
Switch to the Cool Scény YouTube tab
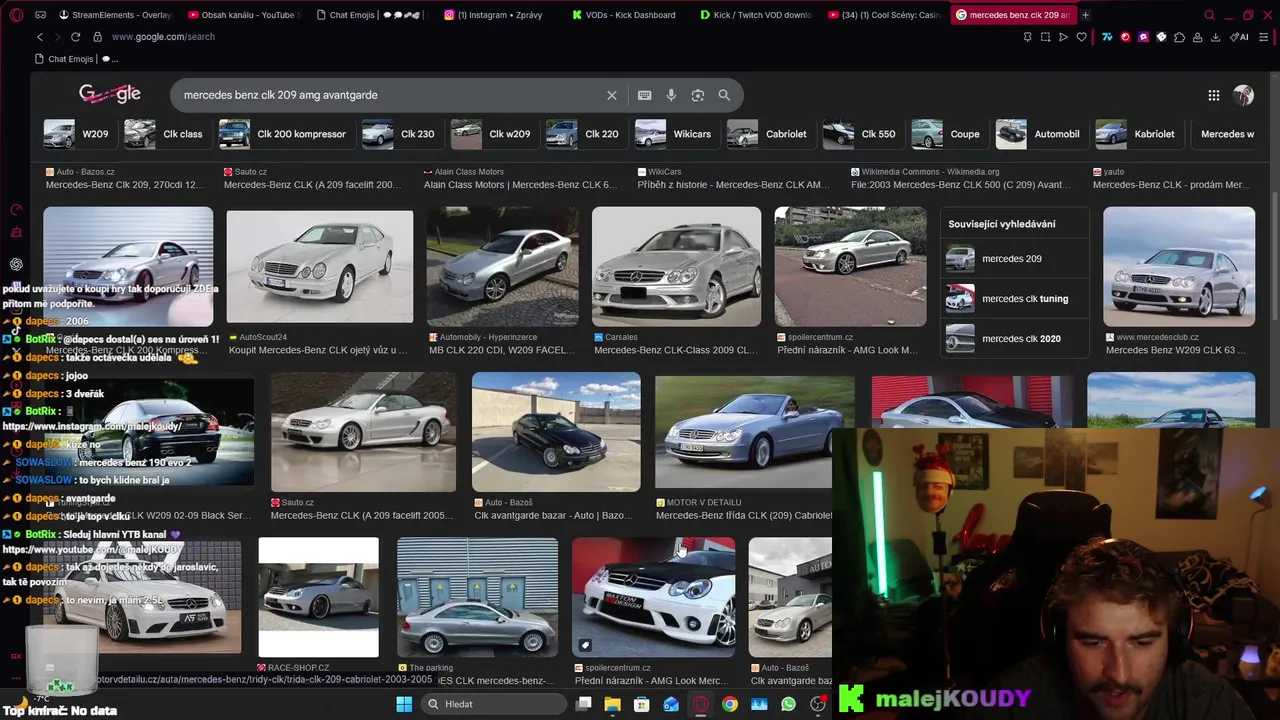tap(883, 15)
